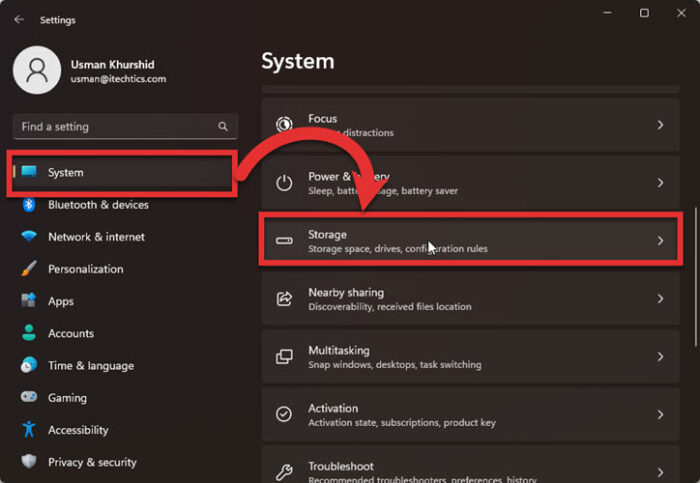Viewport: 700px width, 483px height.
Task: Click the Nearby sharing share icon
Action: [284, 299]
